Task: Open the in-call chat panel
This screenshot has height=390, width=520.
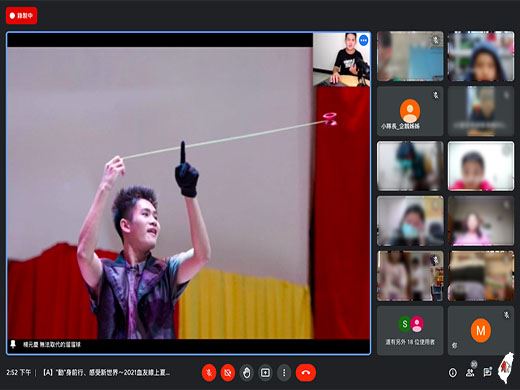Action: (487, 372)
